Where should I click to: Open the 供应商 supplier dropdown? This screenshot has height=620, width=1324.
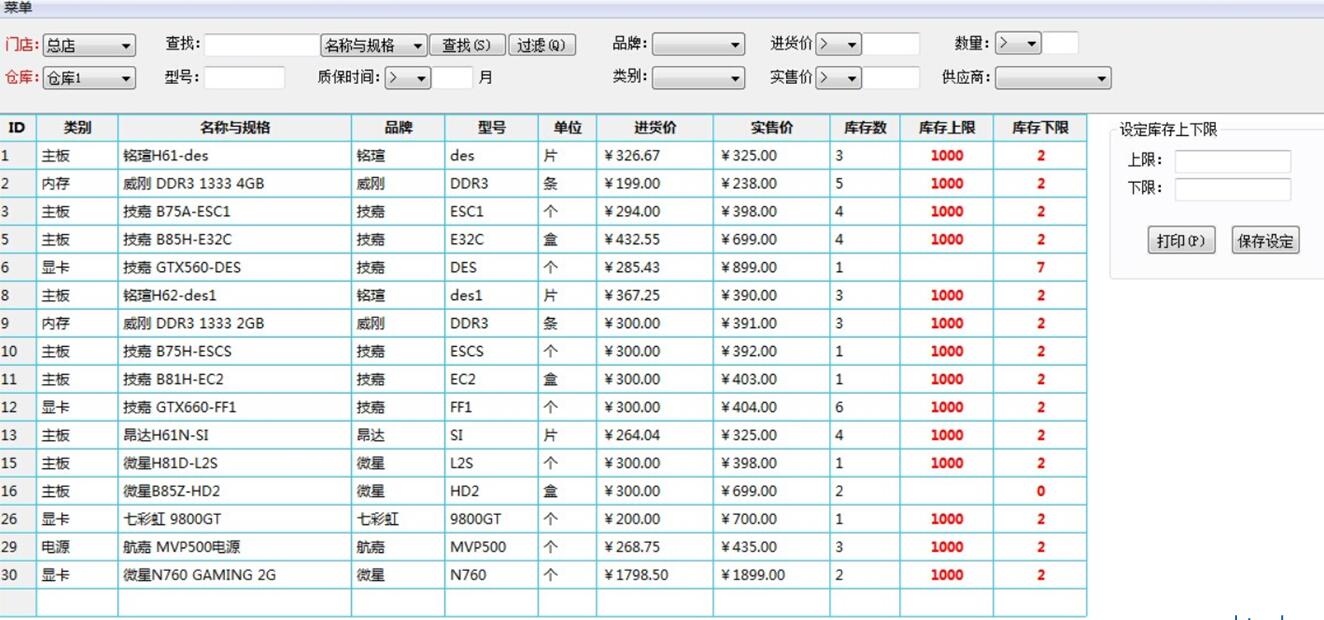(x=1053, y=78)
